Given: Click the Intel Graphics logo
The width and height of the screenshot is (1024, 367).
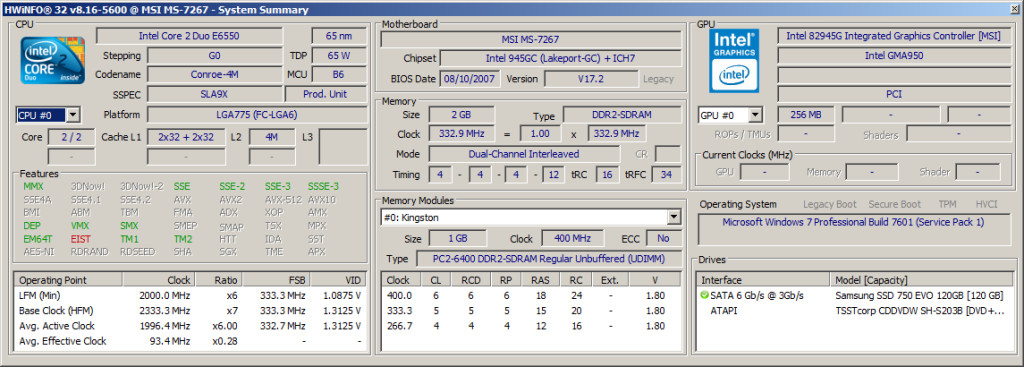Looking at the screenshot, I should [x=734, y=60].
